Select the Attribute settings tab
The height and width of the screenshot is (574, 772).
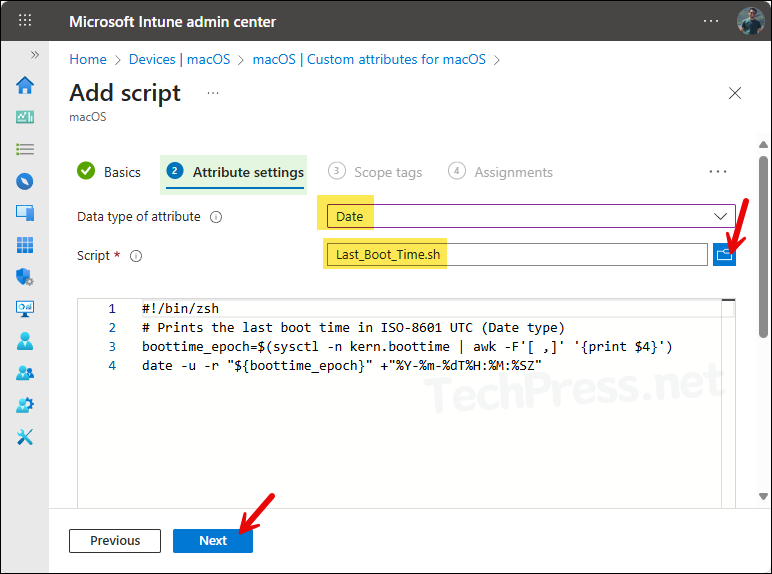[x=235, y=172]
